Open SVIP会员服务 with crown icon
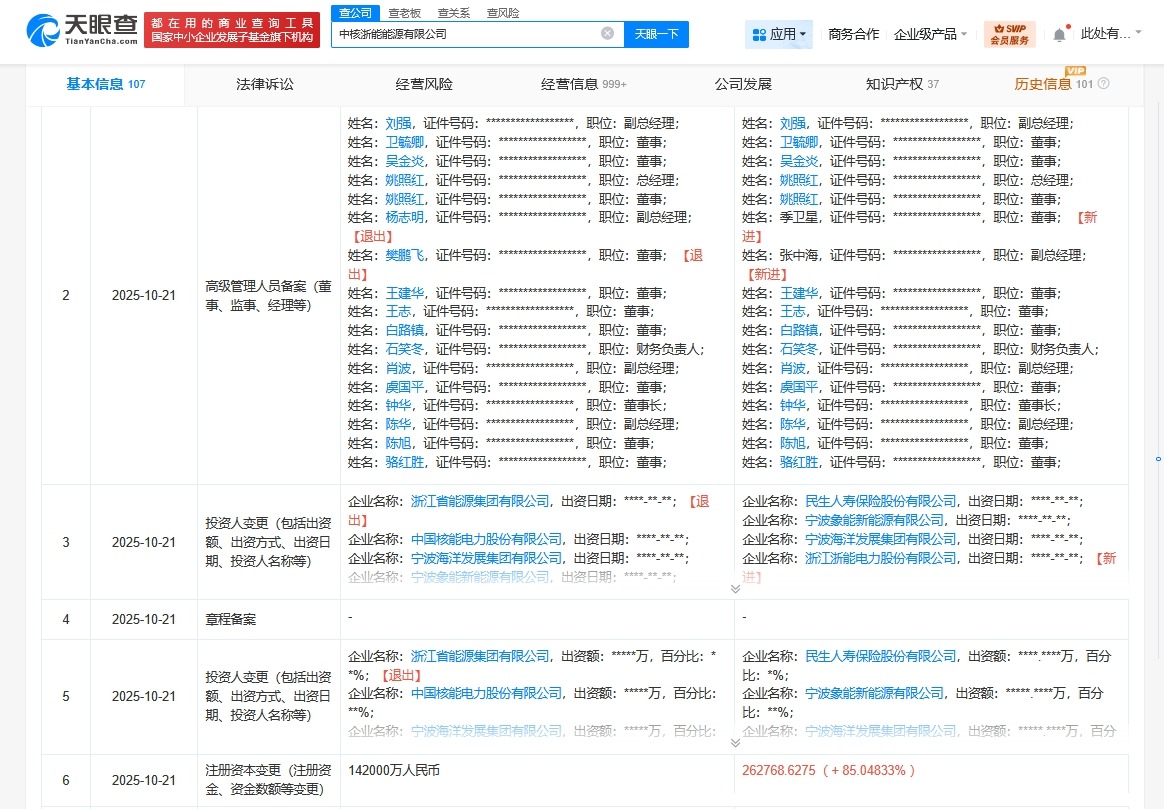The image size is (1164, 809). 1009,33
